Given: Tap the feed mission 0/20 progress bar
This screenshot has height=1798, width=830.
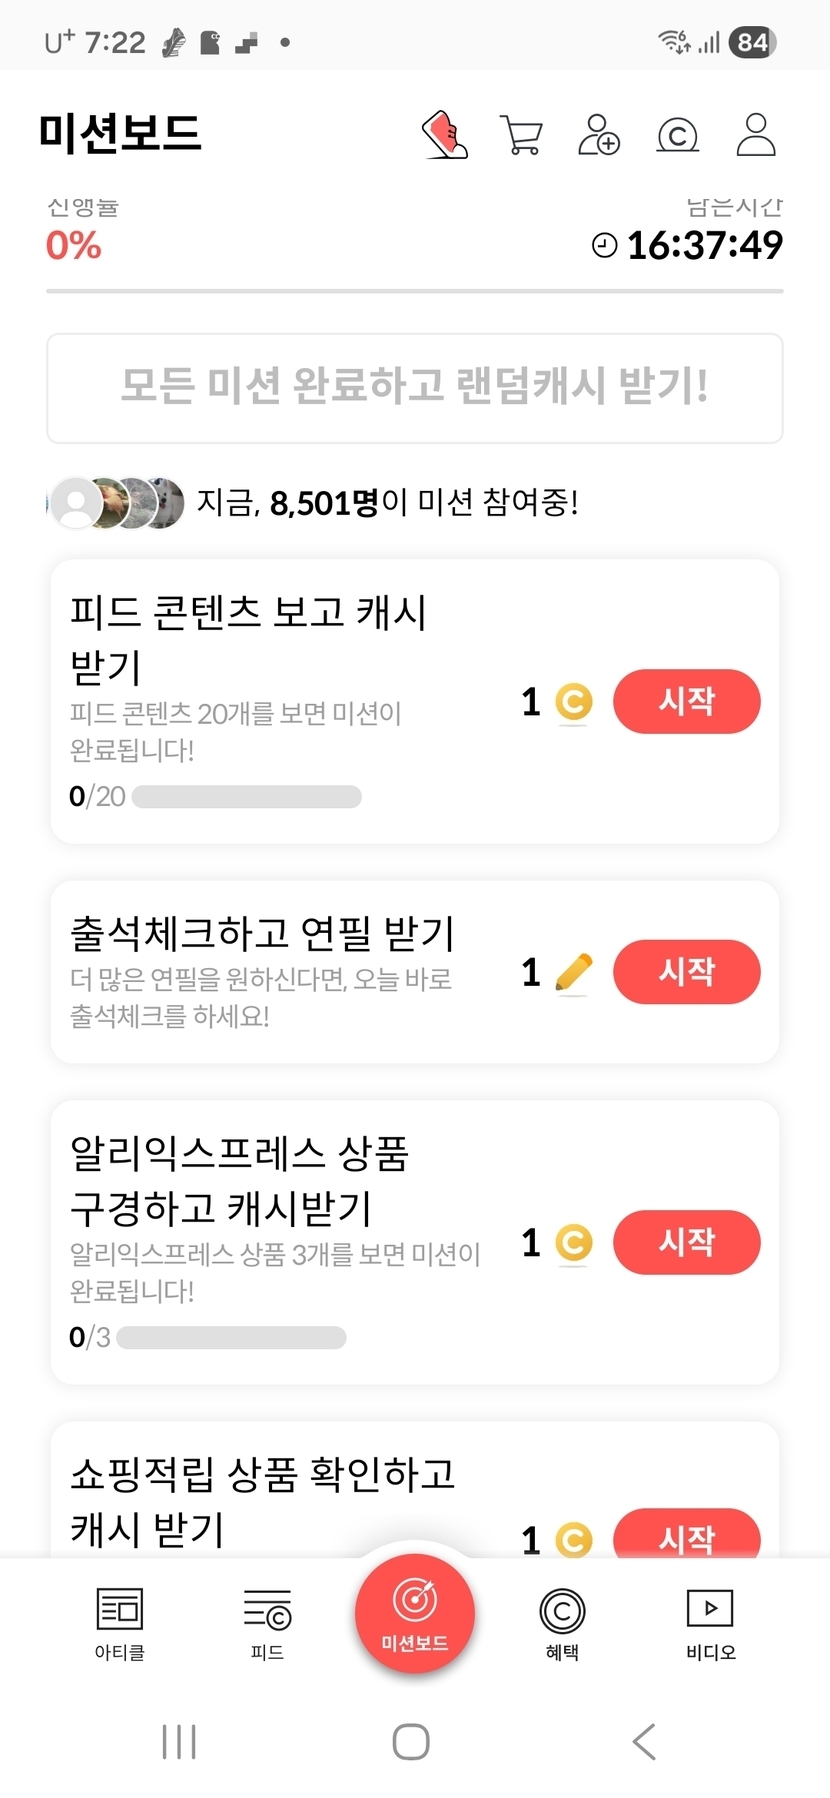Looking at the screenshot, I should click(x=246, y=797).
